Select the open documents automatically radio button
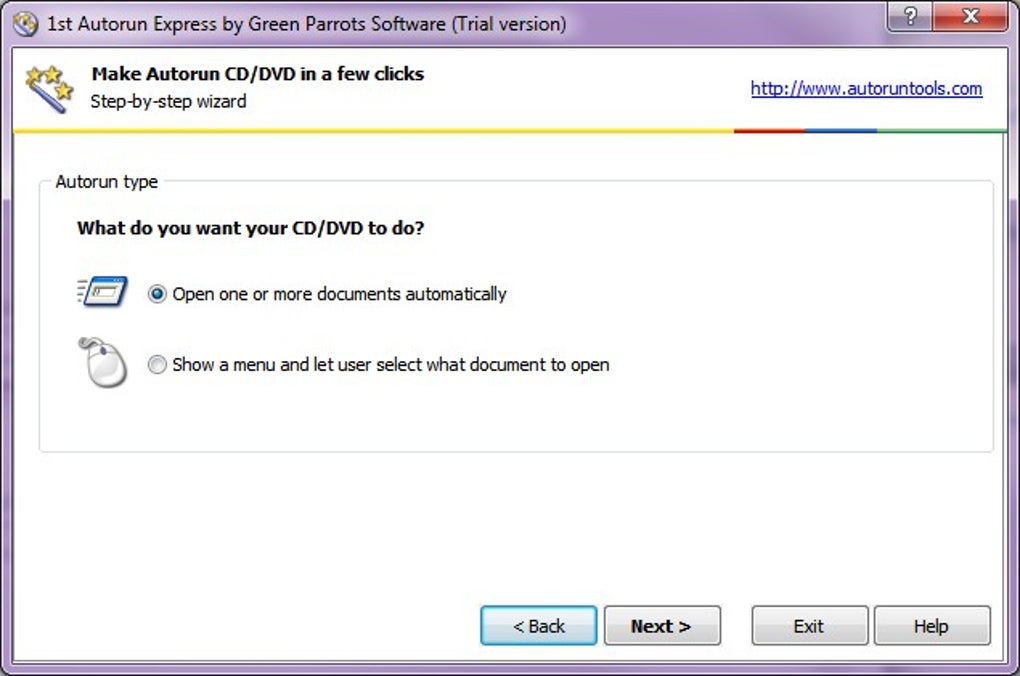The image size is (1020, 676). (x=157, y=294)
